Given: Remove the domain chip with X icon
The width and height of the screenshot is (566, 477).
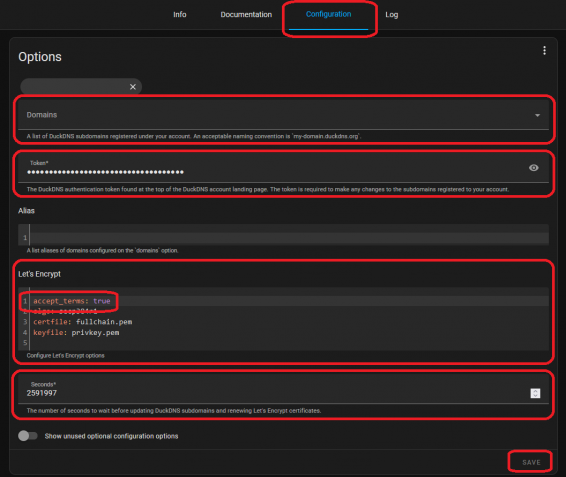Looking at the screenshot, I should 133,87.
